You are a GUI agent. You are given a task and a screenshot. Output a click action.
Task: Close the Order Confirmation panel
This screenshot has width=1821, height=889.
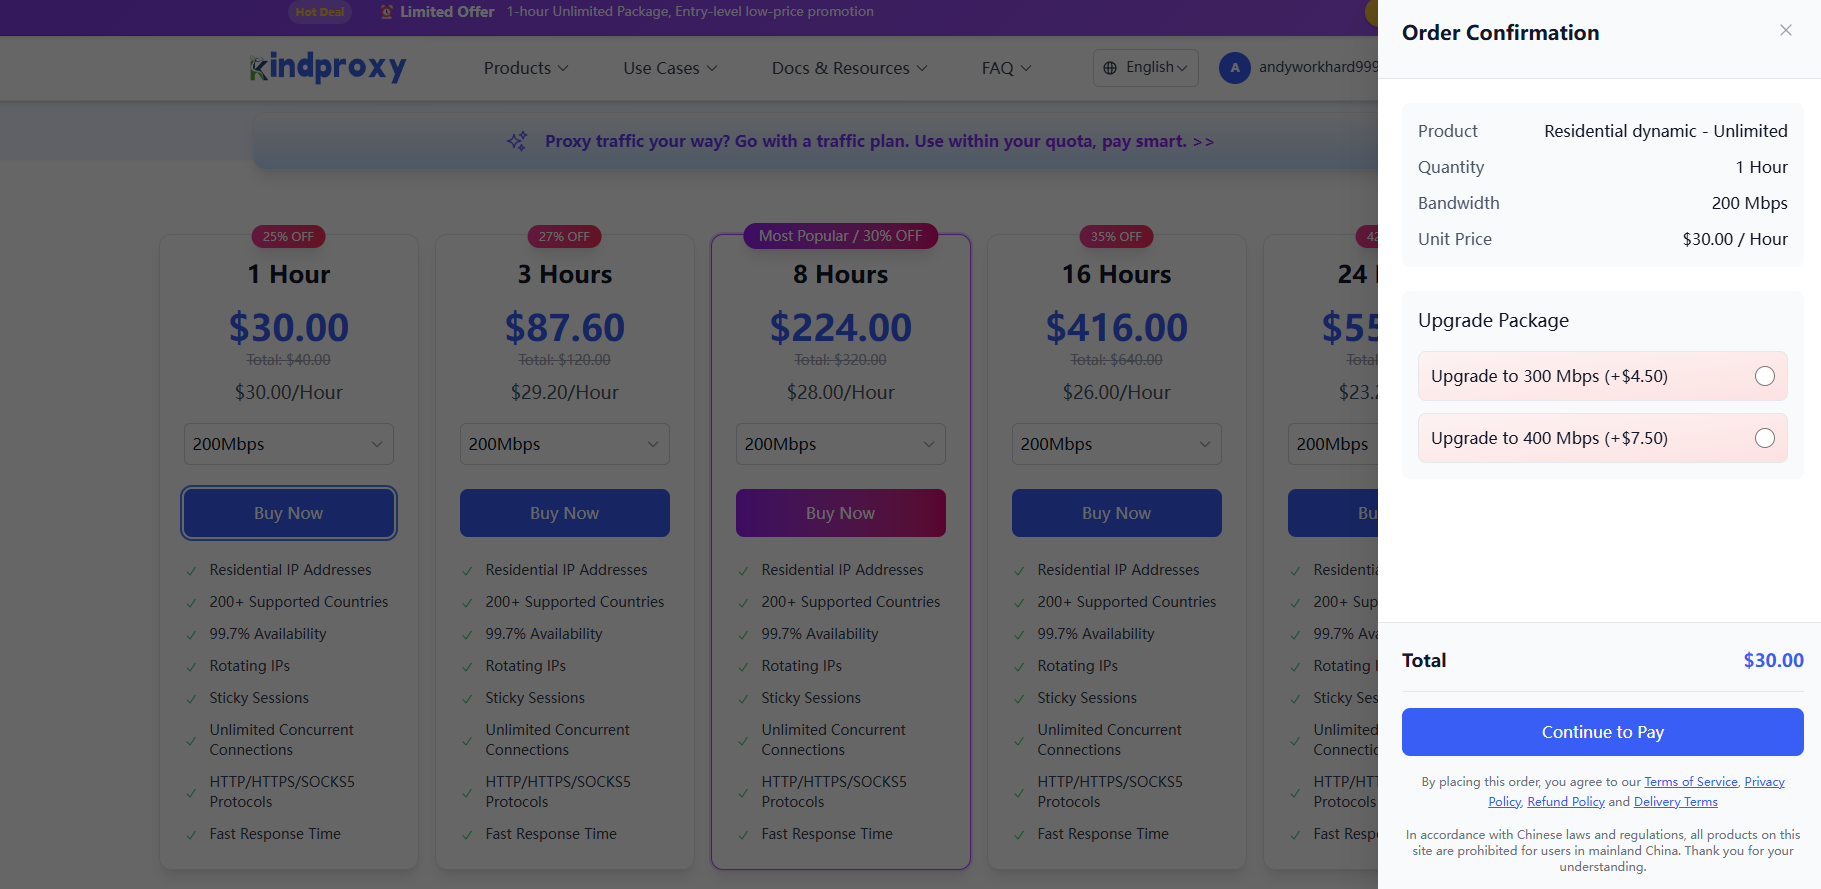1785,31
